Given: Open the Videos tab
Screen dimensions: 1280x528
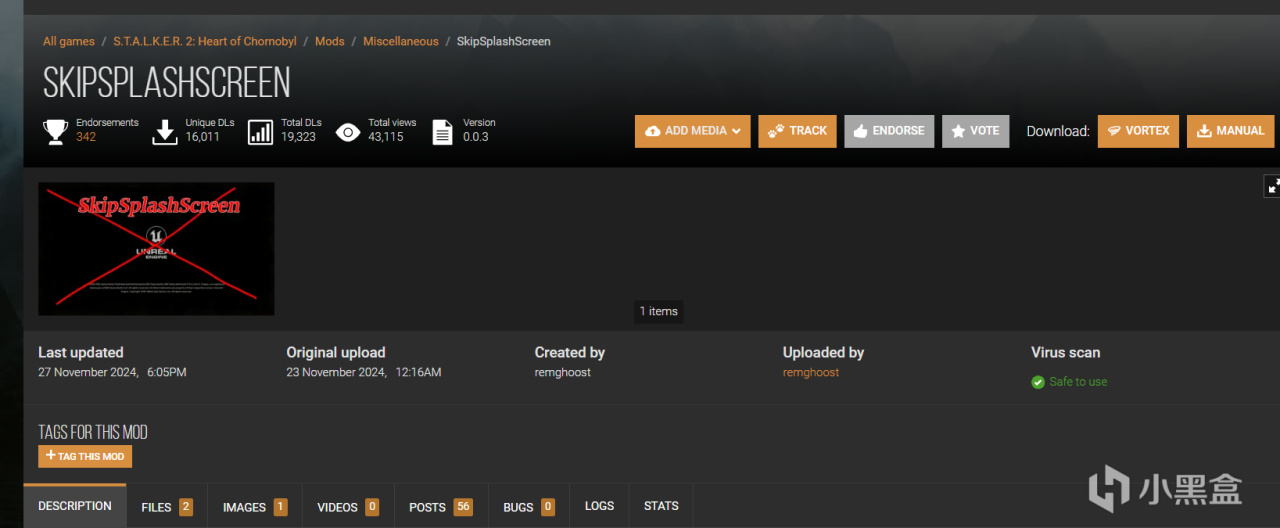Looking at the screenshot, I should [x=348, y=507].
